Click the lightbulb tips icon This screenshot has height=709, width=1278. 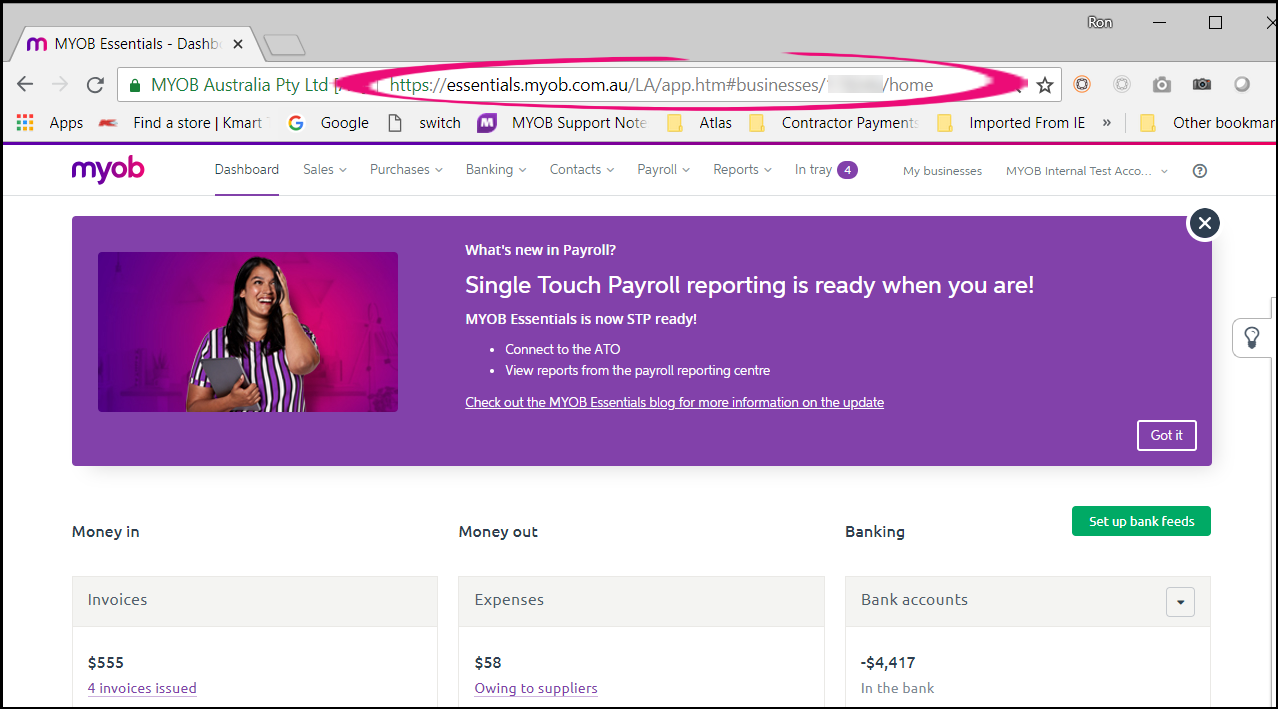coord(1251,338)
